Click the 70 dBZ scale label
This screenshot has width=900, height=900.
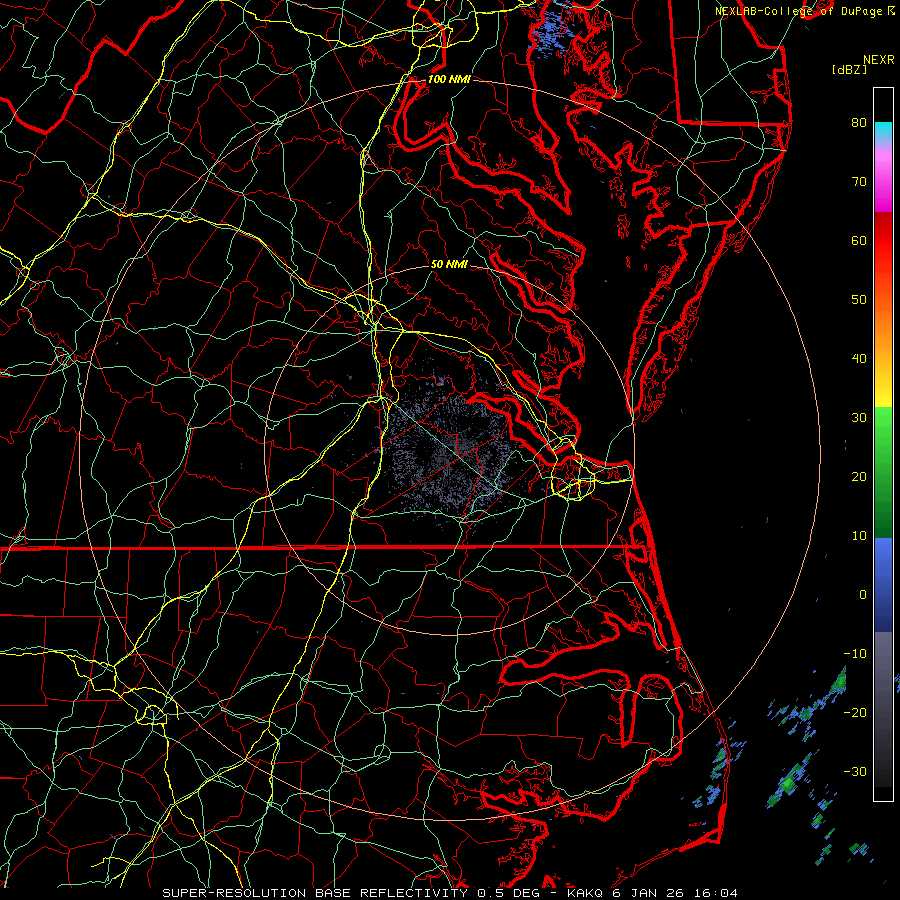[859, 181]
